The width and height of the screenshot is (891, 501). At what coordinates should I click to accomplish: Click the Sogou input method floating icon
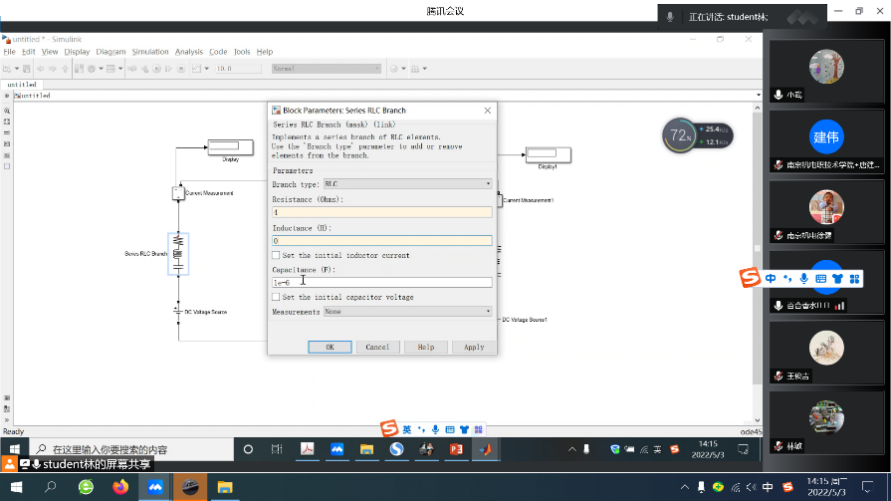(x=747, y=278)
